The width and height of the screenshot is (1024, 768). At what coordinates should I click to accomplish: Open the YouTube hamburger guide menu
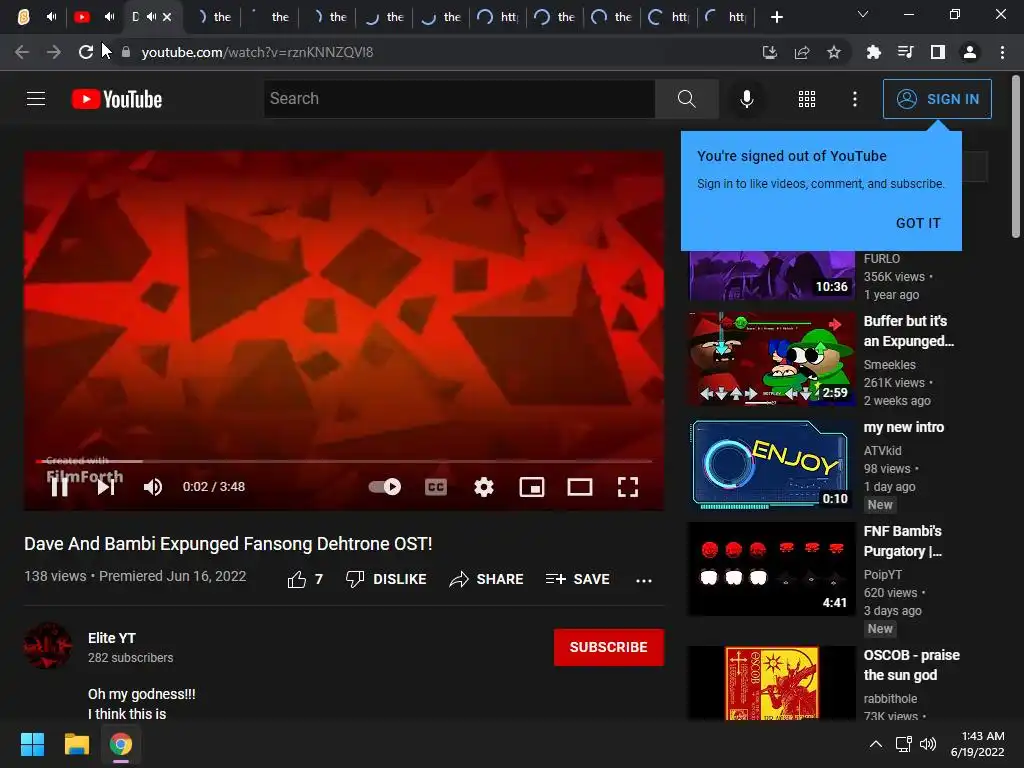tap(36, 99)
